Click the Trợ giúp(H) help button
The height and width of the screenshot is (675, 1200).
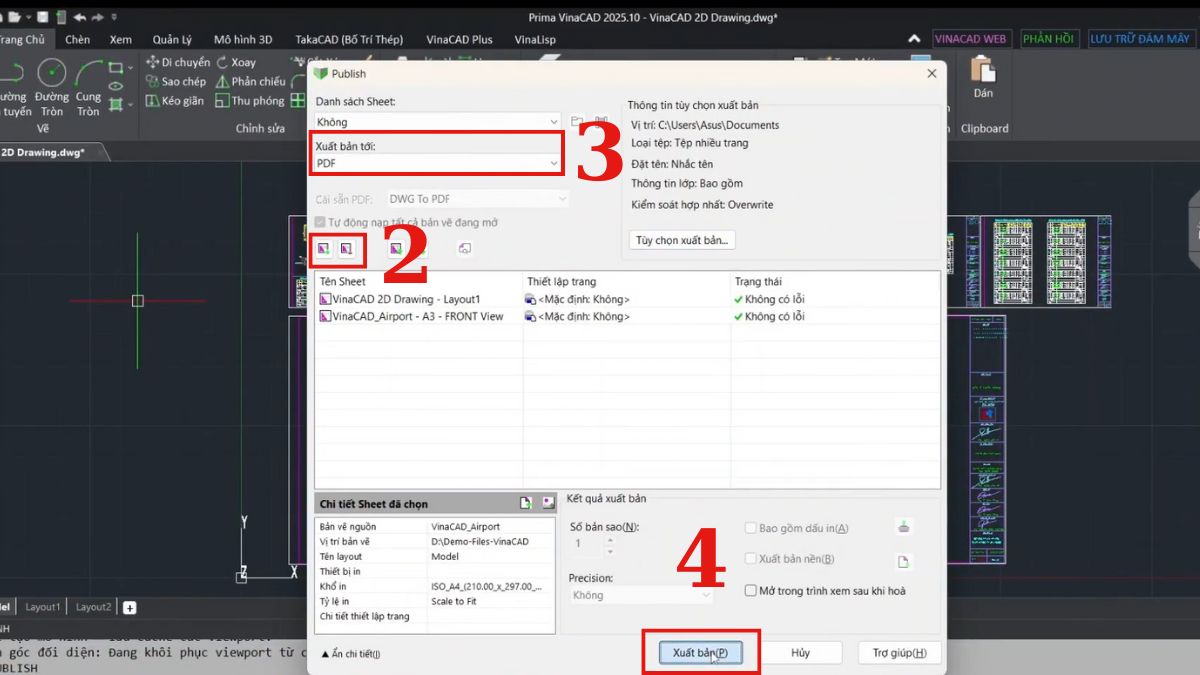pos(899,653)
